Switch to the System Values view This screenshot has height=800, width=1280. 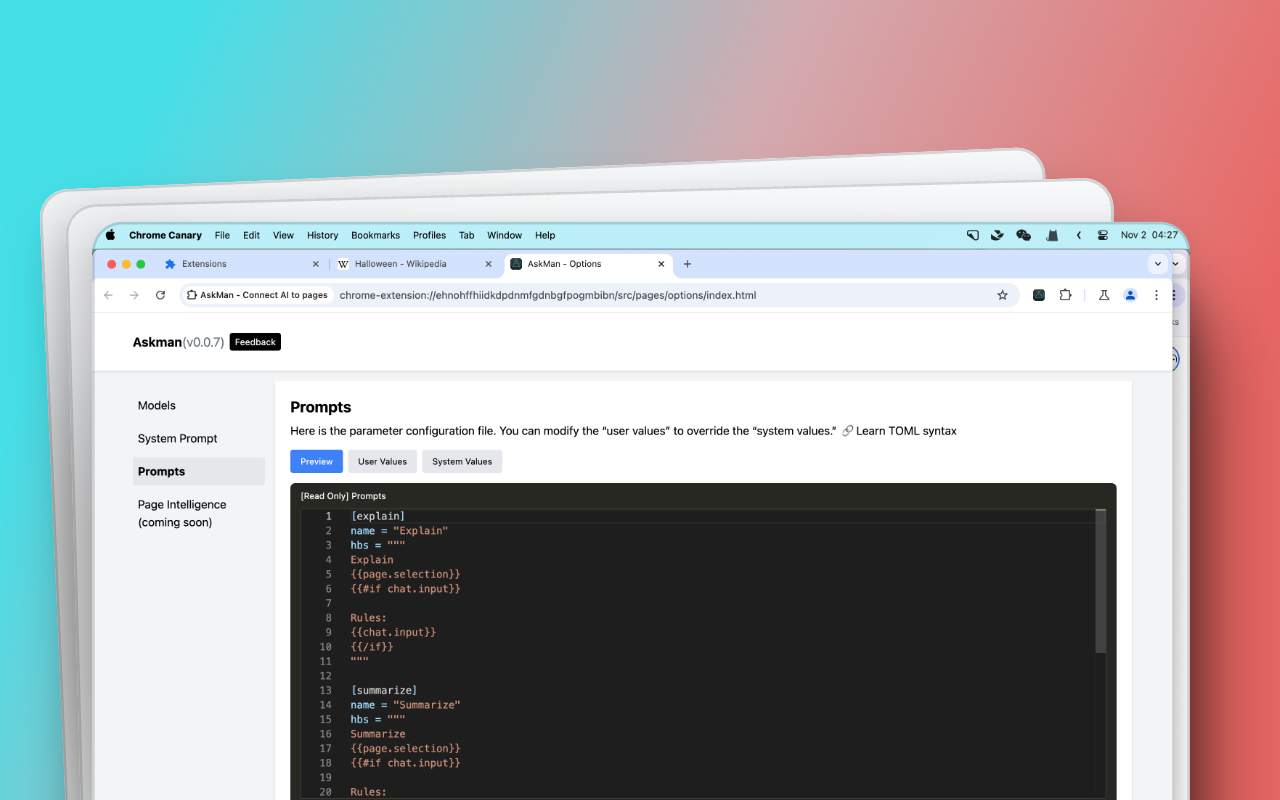point(462,461)
